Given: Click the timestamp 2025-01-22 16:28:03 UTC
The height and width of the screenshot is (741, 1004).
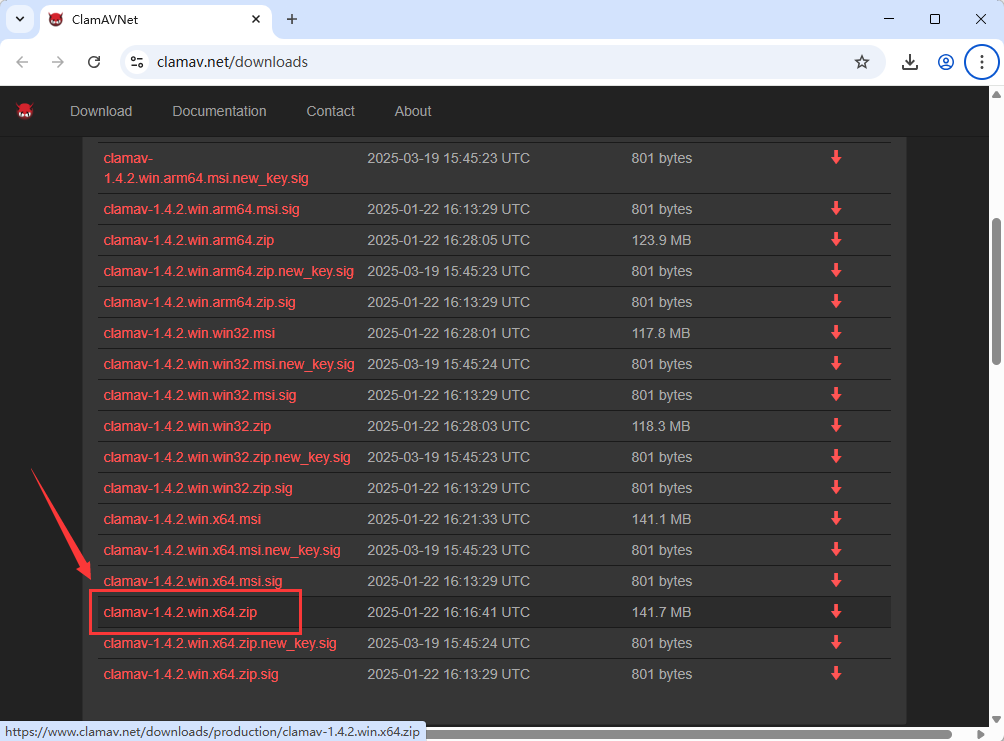Looking at the screenshot, I should [x=448, y=426].
